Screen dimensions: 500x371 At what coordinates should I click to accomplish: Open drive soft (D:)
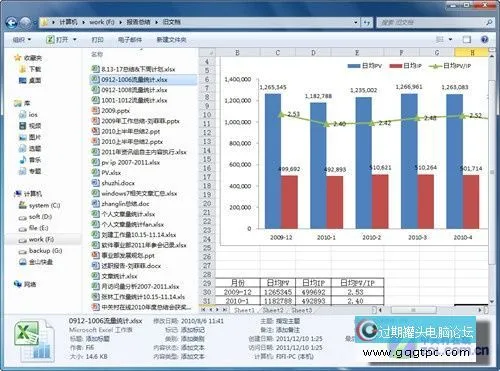35,217
